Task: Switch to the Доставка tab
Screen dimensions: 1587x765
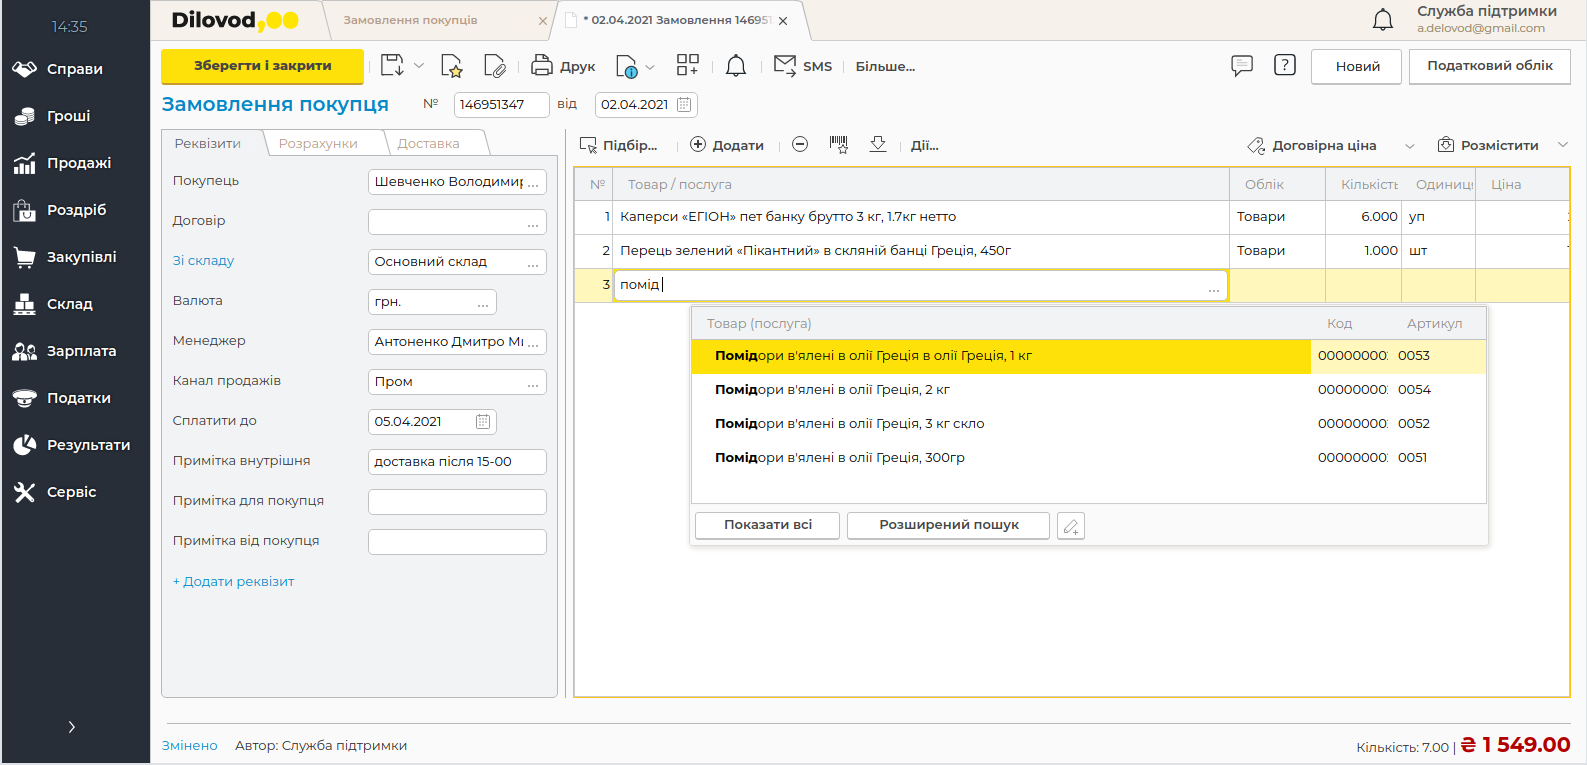Action: pyautogui.click(x=428, y=144)
